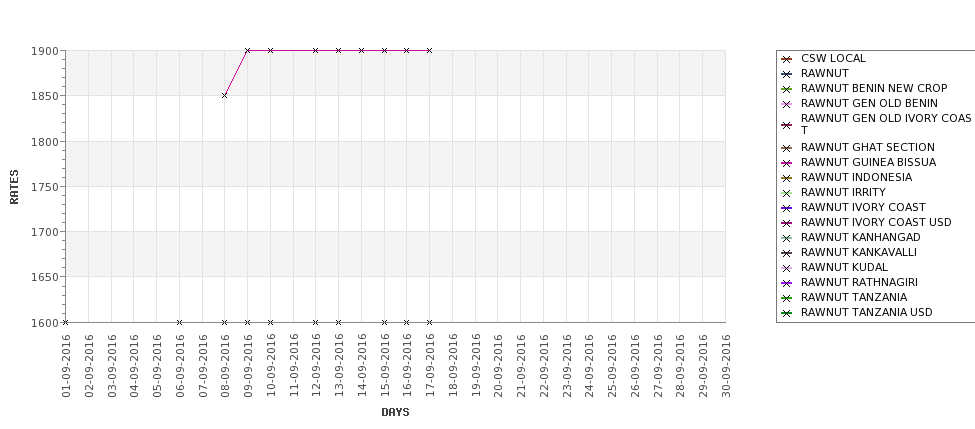The width and height of the screenshot is (975, 429).
Task: Click the CSW LOCAL legend marker icon
Action: tap(787, 59)
